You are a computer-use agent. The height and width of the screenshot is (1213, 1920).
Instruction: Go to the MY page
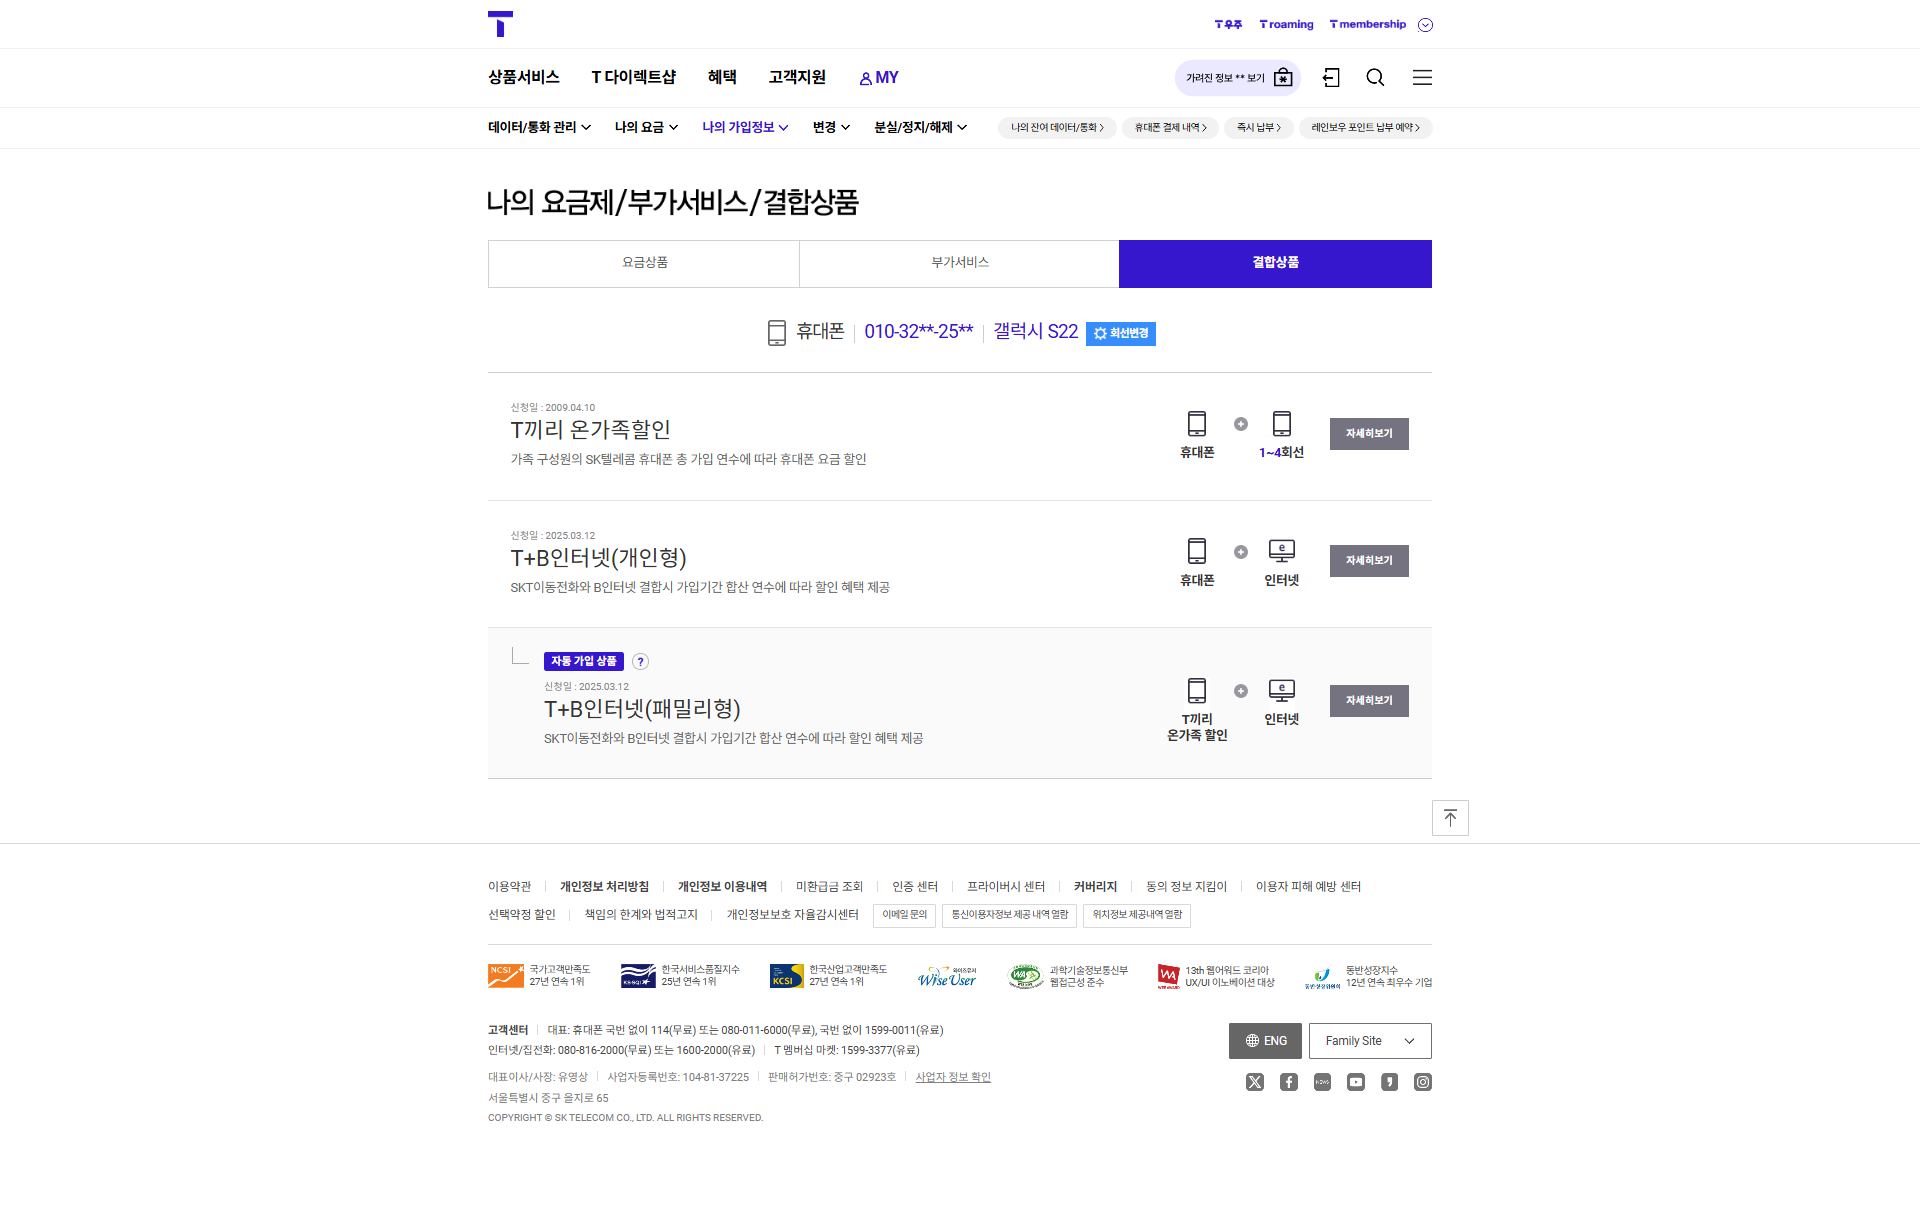(x=879, y=78)
